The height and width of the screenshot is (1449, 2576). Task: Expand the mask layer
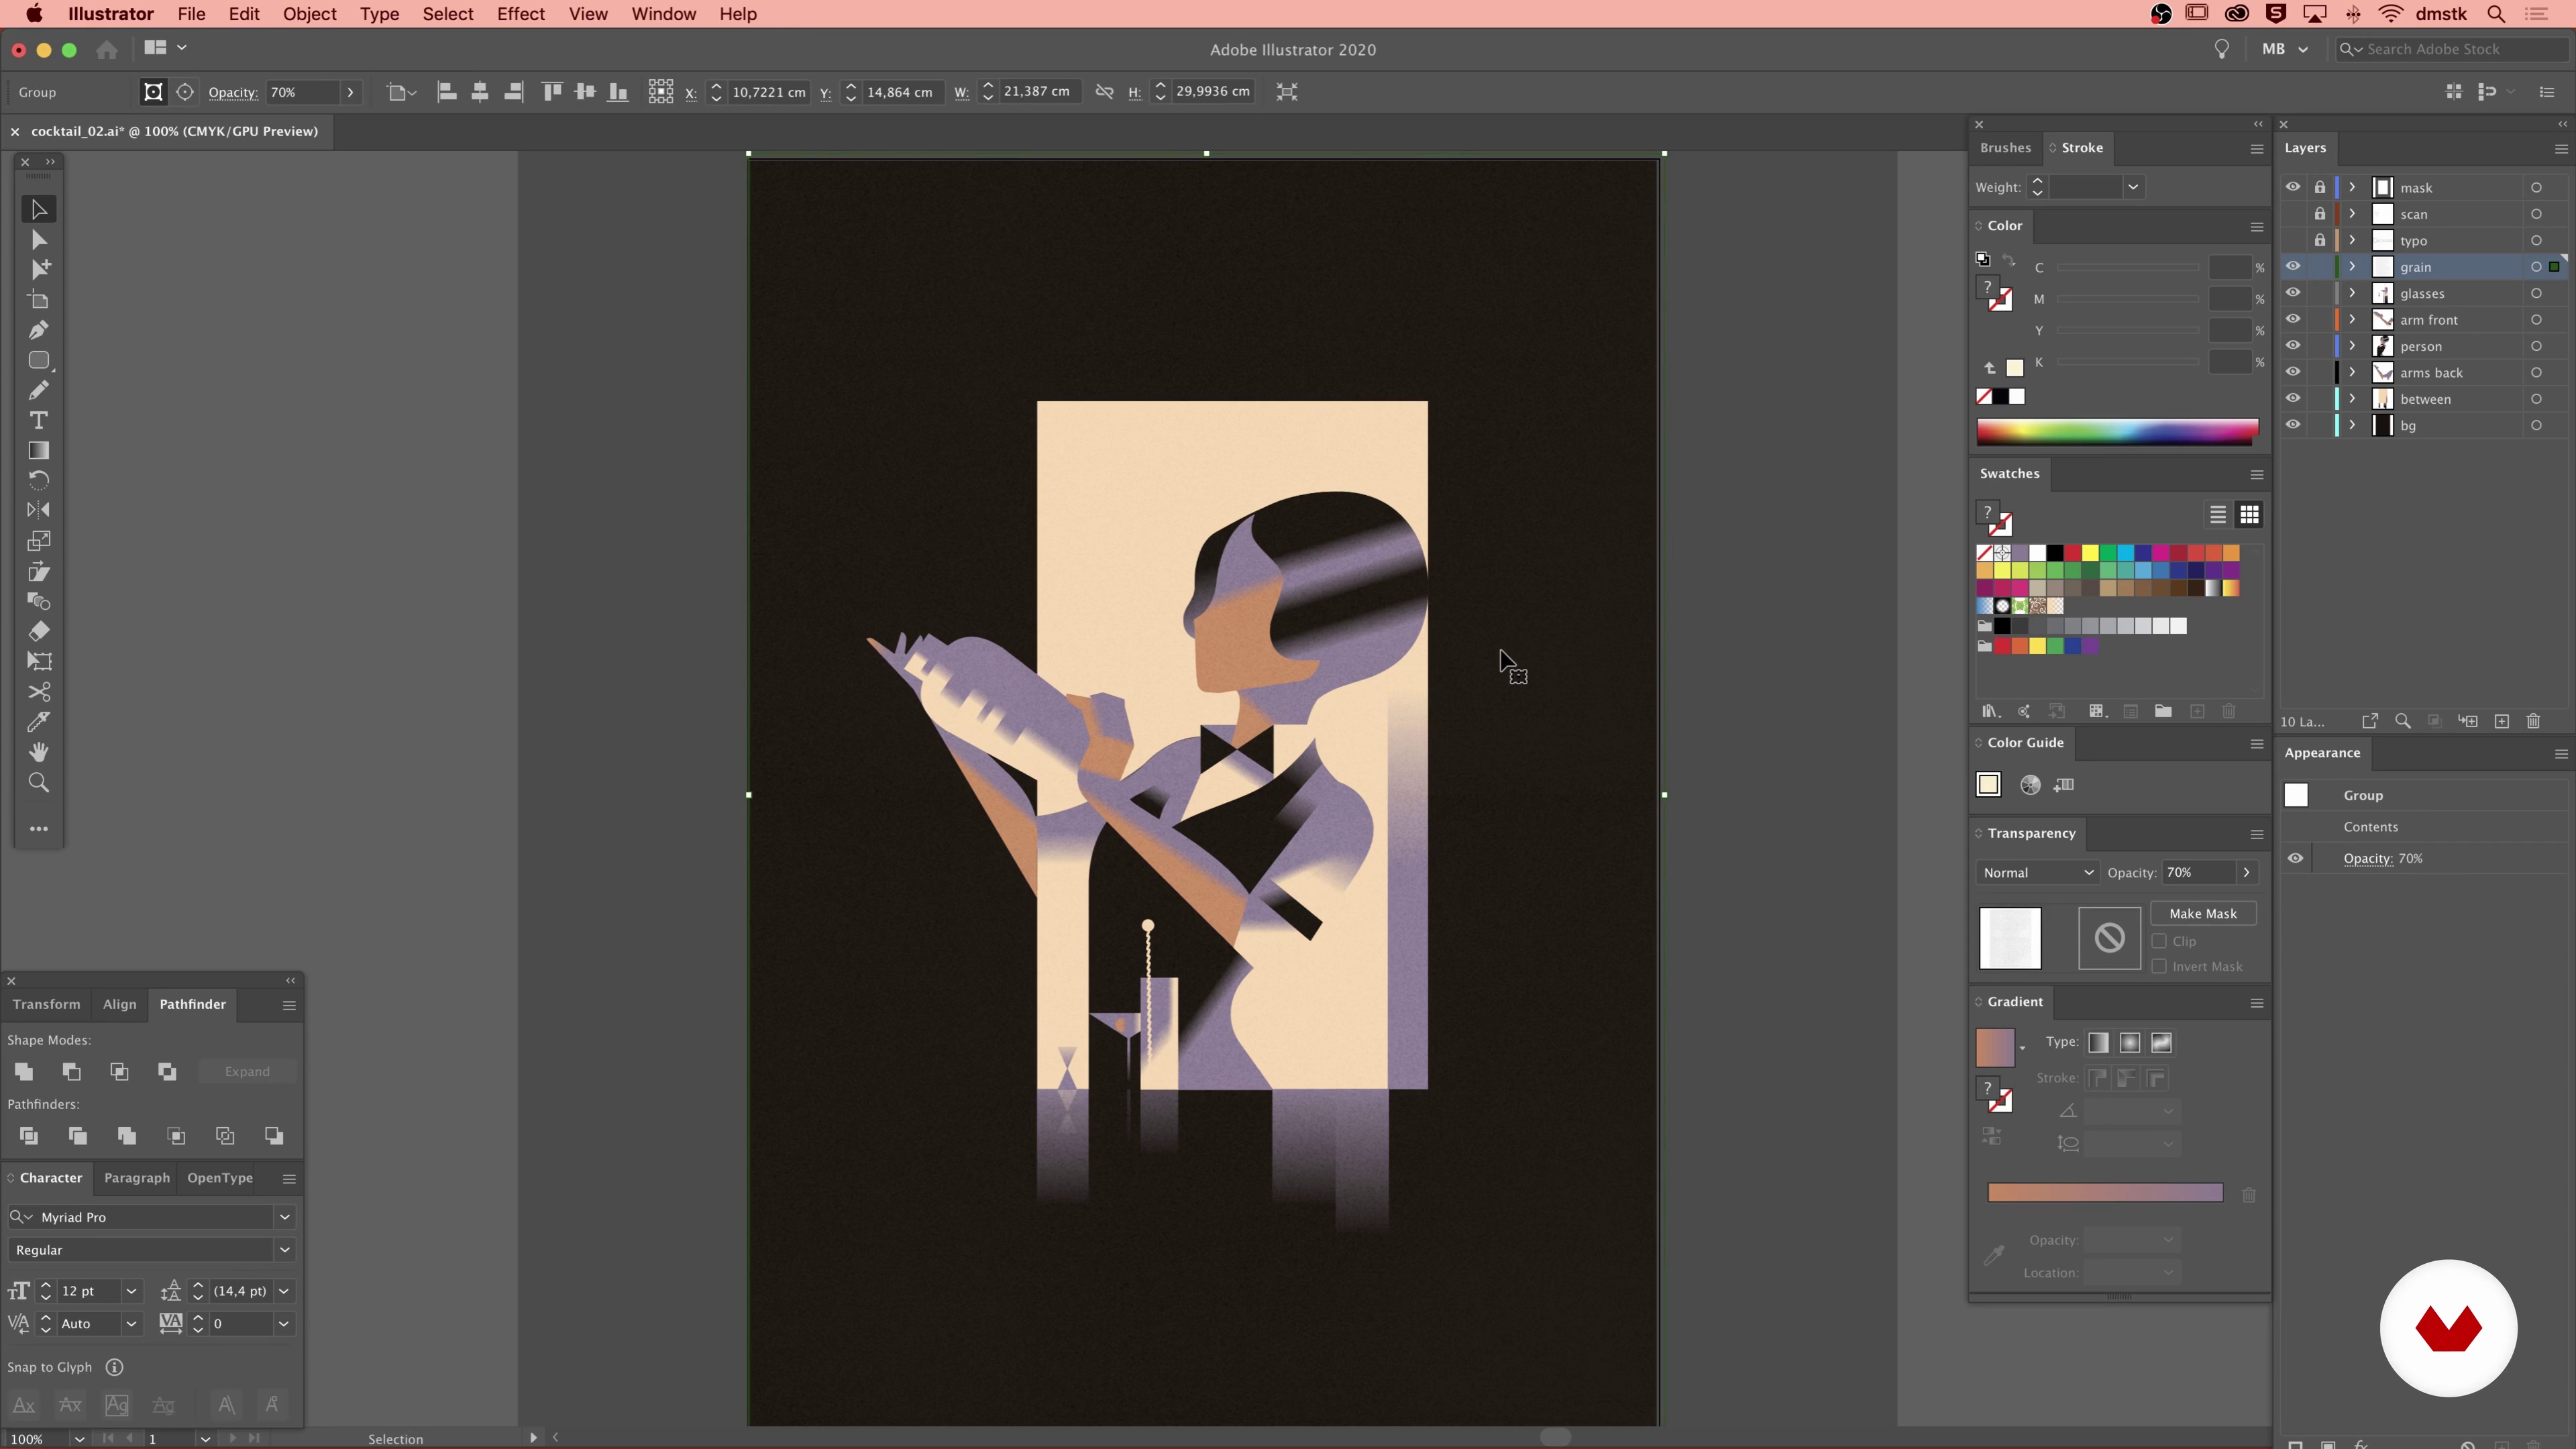click(2352, 187)
